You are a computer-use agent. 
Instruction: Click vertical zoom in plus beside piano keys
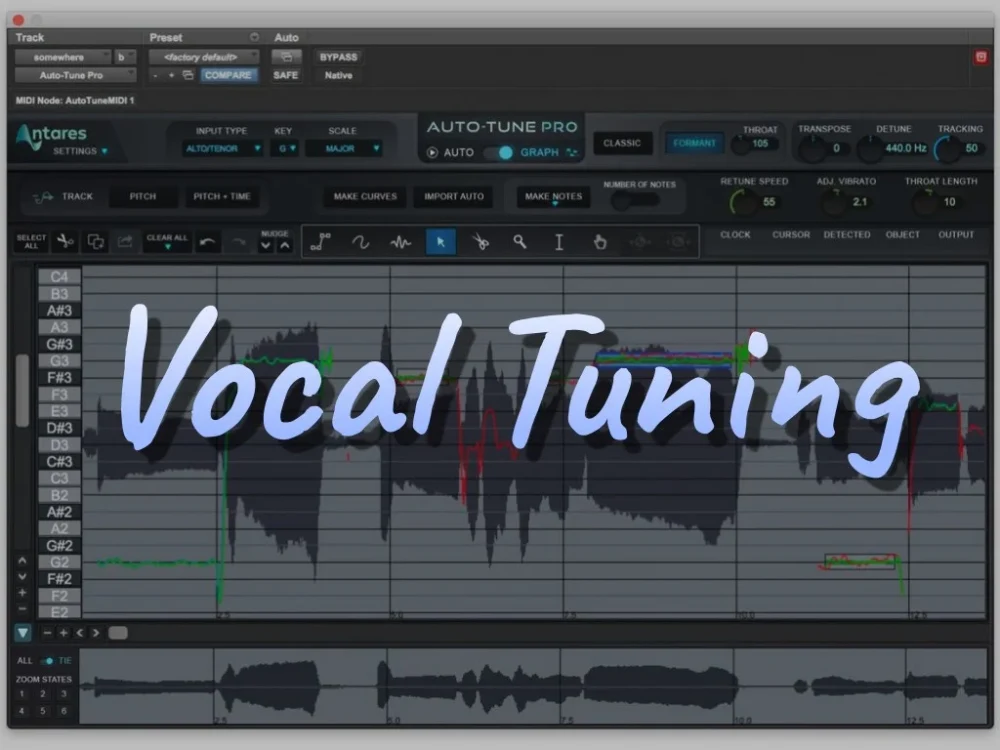pos(22,592)
